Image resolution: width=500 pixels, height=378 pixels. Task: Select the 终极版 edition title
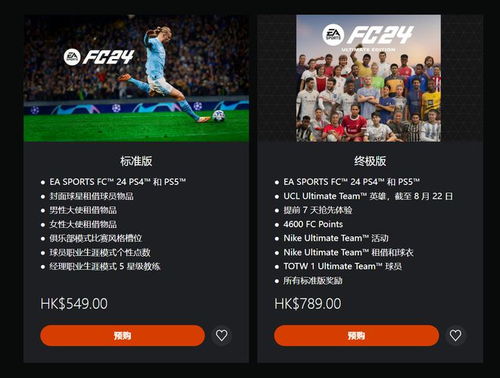coord(370,161)
